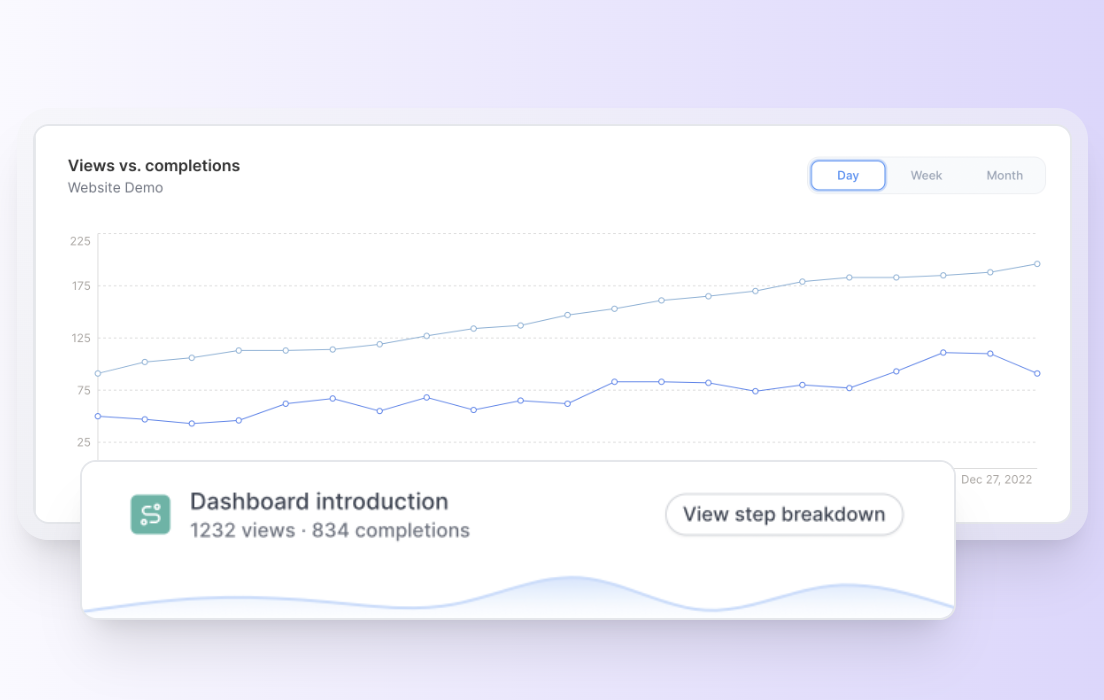The height and width of the screenshot is (700, 1104).
Task: Select the Day time range tab
Action: click(848, 176)
